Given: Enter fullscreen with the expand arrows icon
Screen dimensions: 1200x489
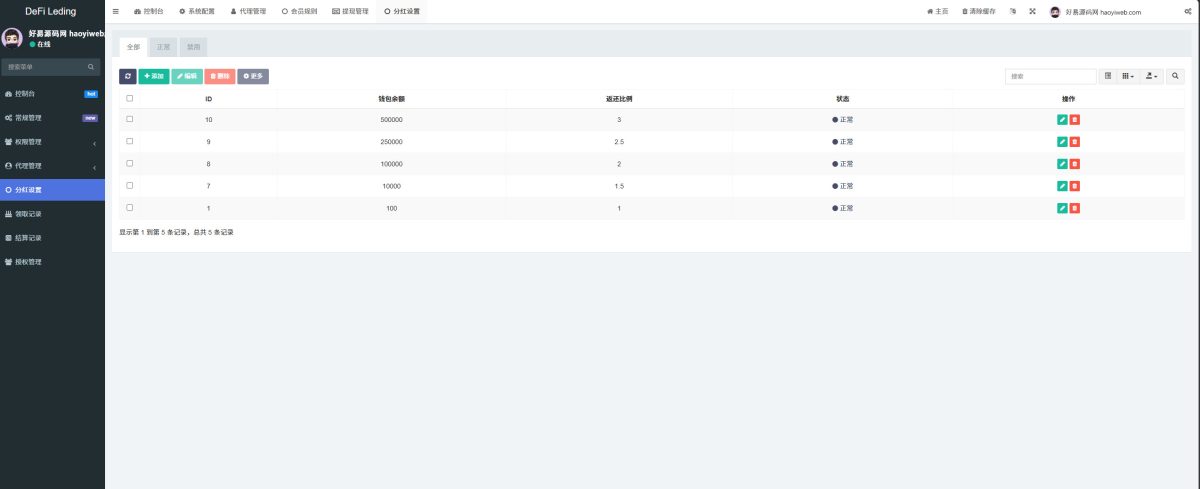Looking at the screenshot, I should pyautogui.click(x=1031, y=11).
